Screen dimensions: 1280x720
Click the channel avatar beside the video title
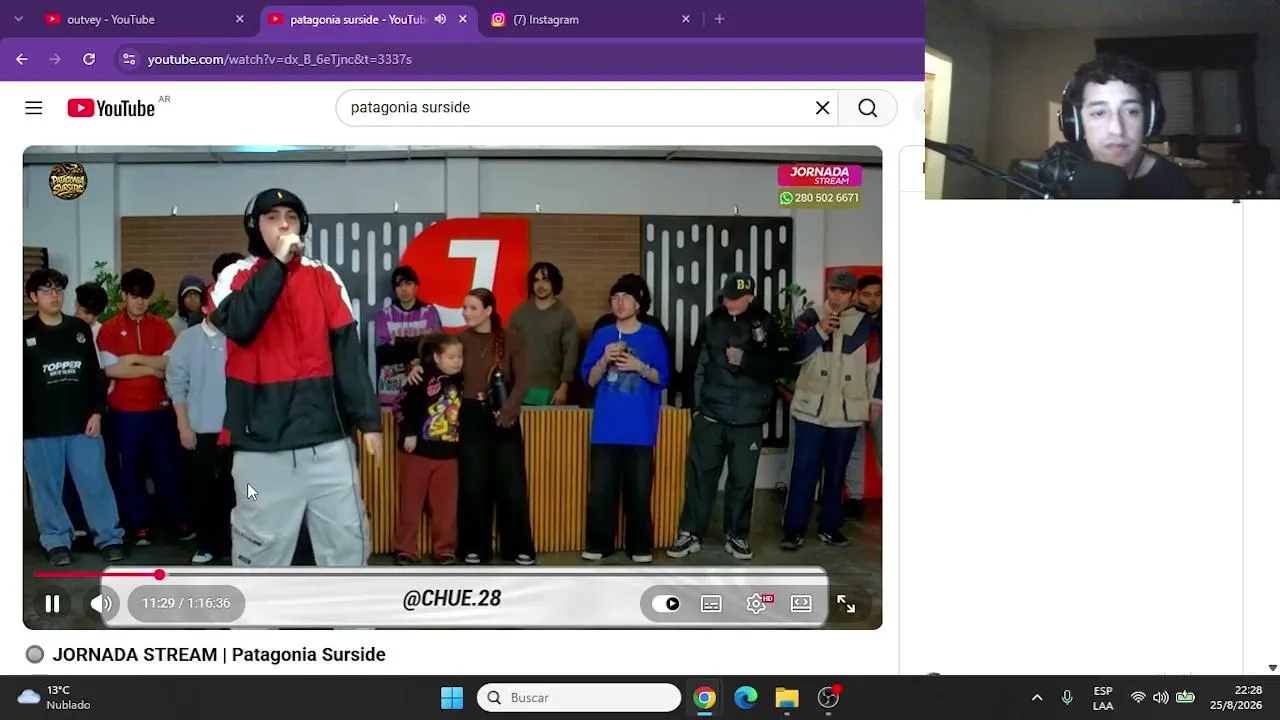click(x=35, y=655)
